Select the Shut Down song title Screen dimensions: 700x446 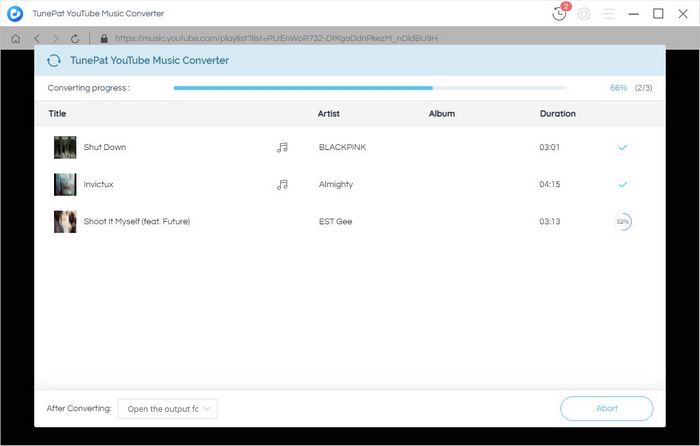pos(105,147)
